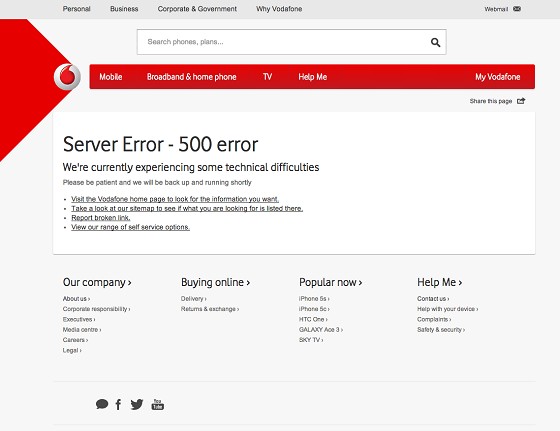Select the My Vodafone menu item
Screen dimensions: 560x431
click(x=498, y=77)
